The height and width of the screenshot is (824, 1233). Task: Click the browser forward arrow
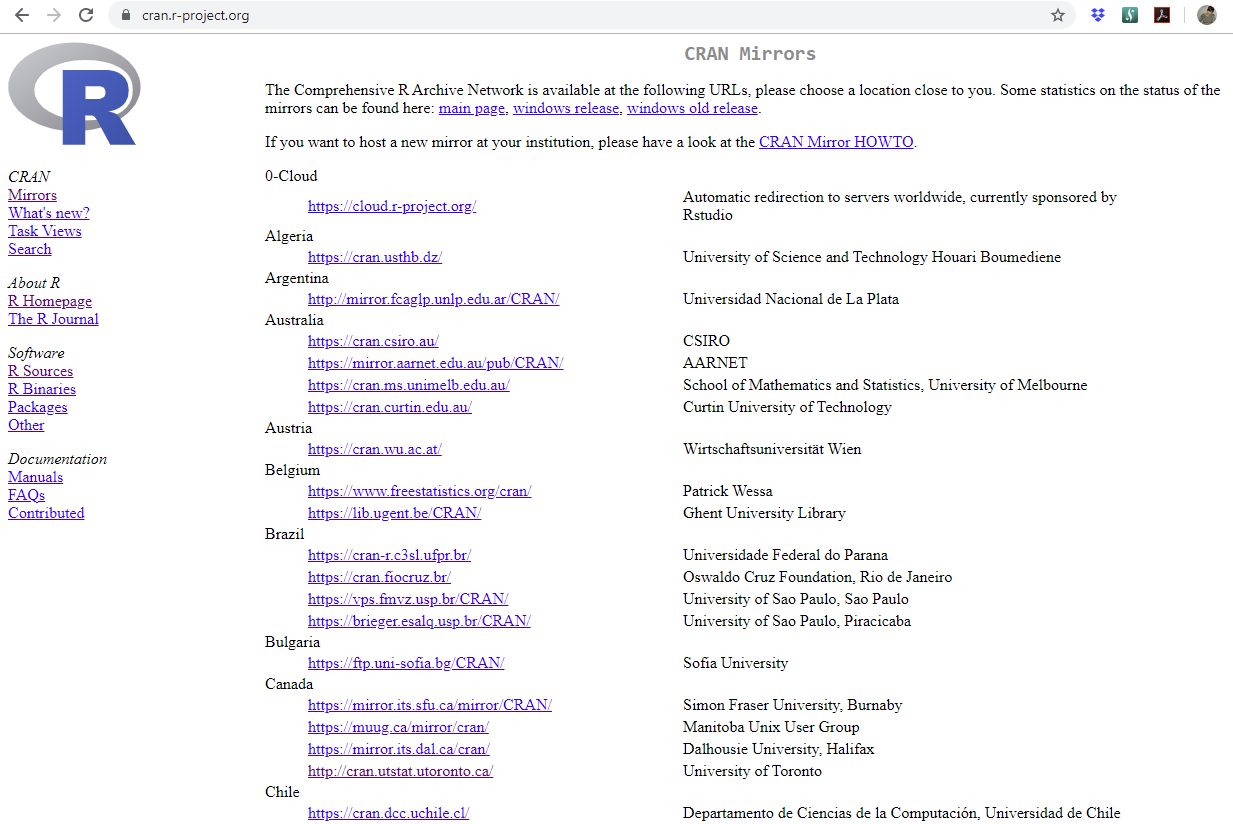coord(54,15)
